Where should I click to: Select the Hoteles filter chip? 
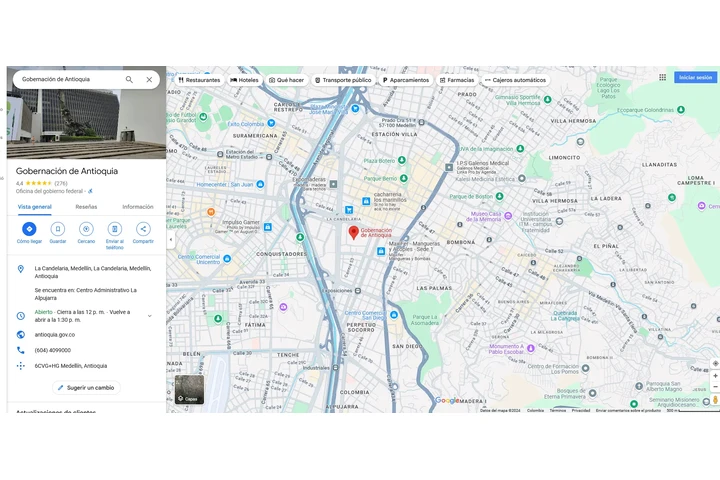coord(244,80)
